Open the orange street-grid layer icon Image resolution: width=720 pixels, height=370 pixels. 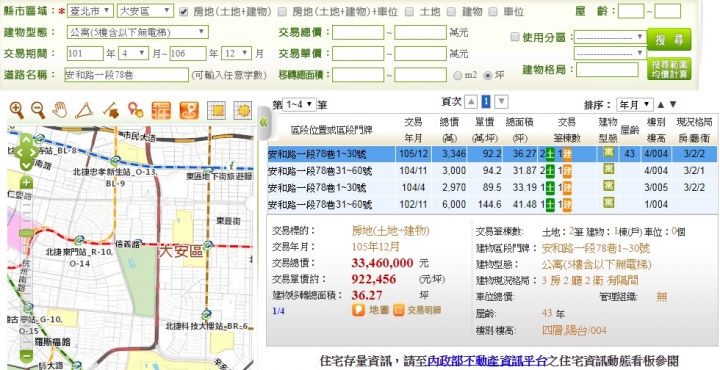point(161,111)
